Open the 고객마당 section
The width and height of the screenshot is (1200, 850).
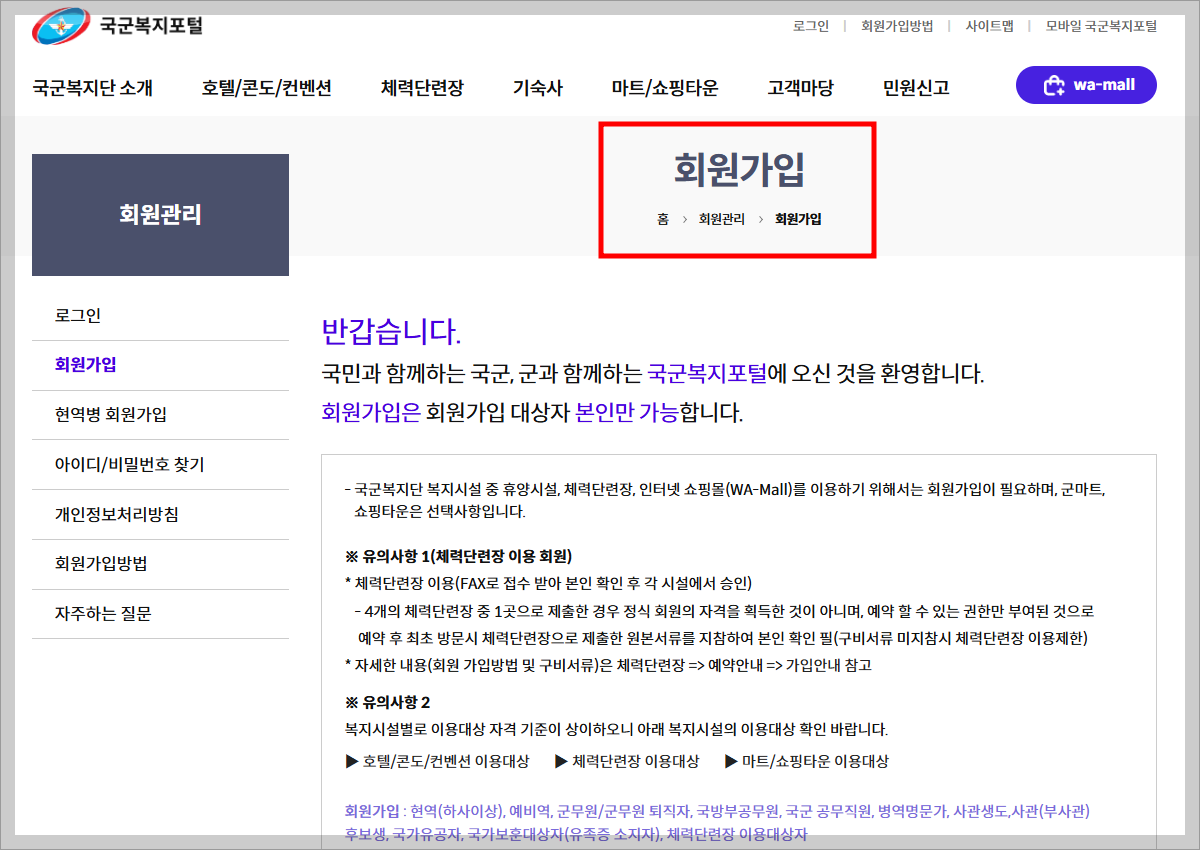799,87
